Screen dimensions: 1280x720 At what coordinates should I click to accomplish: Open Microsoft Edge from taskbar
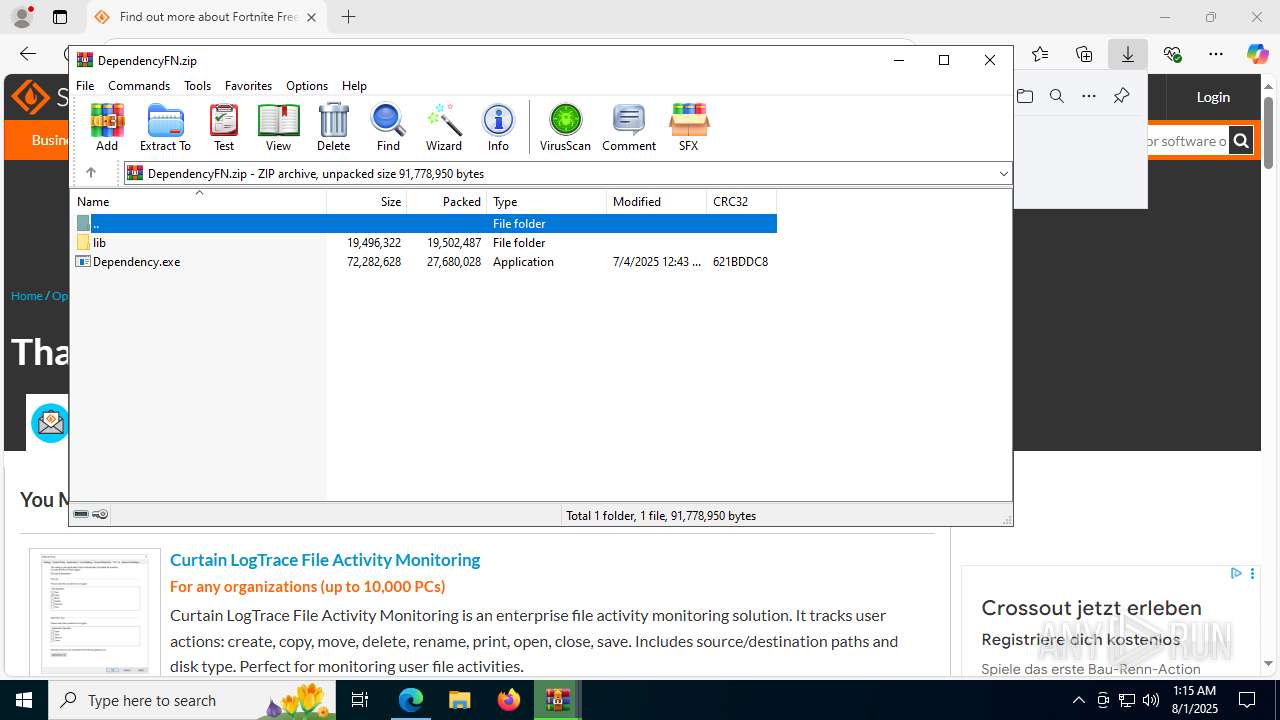[411, 700]
